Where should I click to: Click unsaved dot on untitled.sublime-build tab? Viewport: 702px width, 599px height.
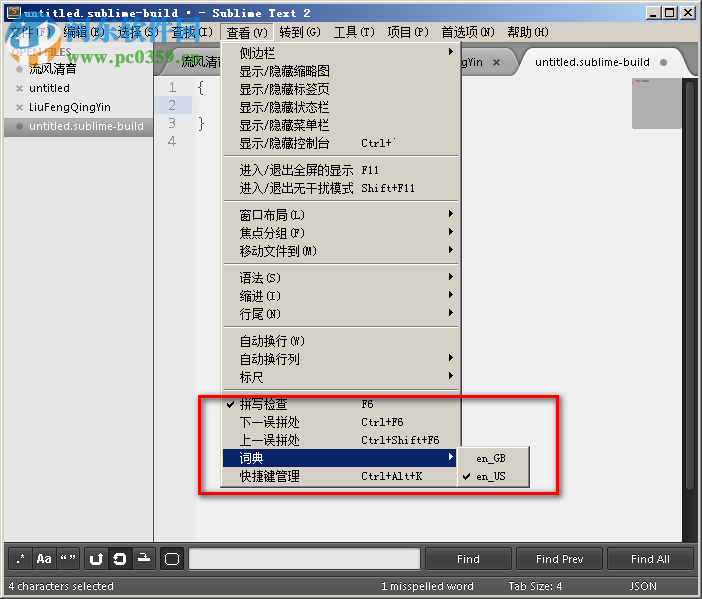(x=663, y=63)
